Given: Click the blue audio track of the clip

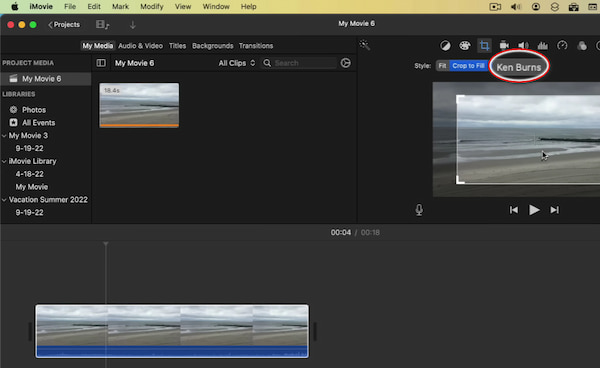Looking at the screenshot, I should pyautogui.click(x=172, y=352).
